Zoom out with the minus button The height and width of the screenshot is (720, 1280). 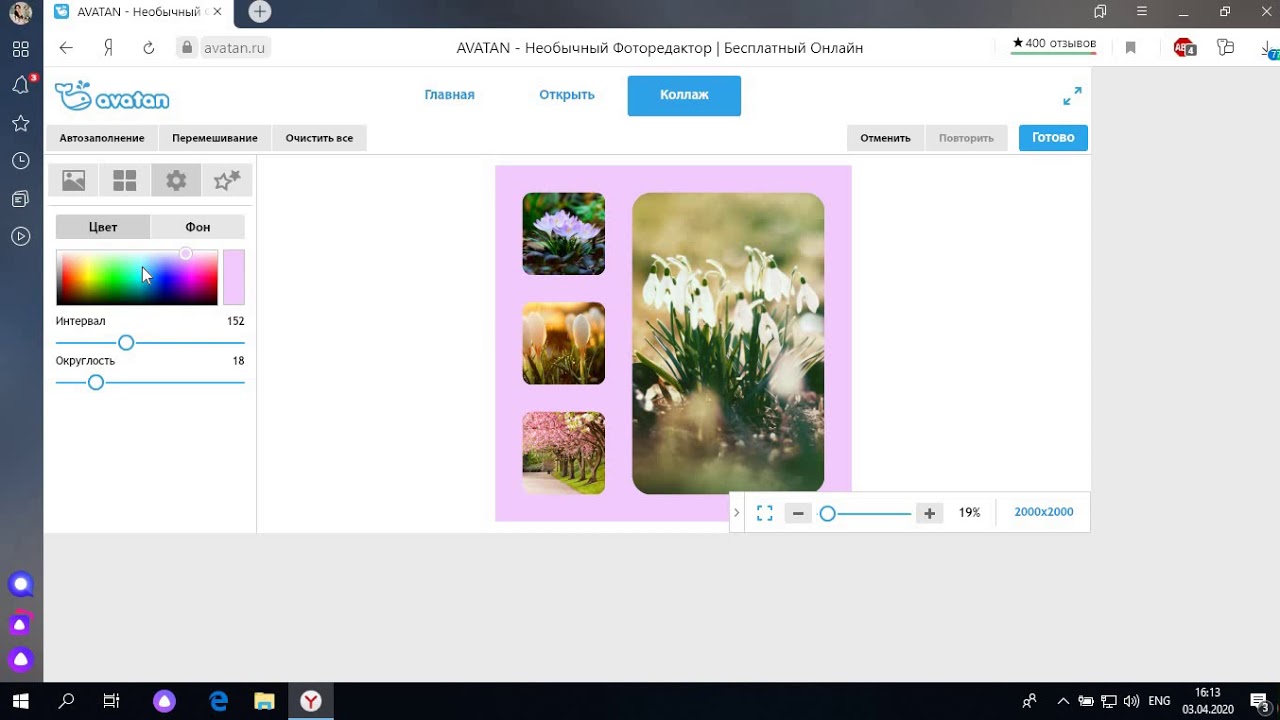click(797, 513)
